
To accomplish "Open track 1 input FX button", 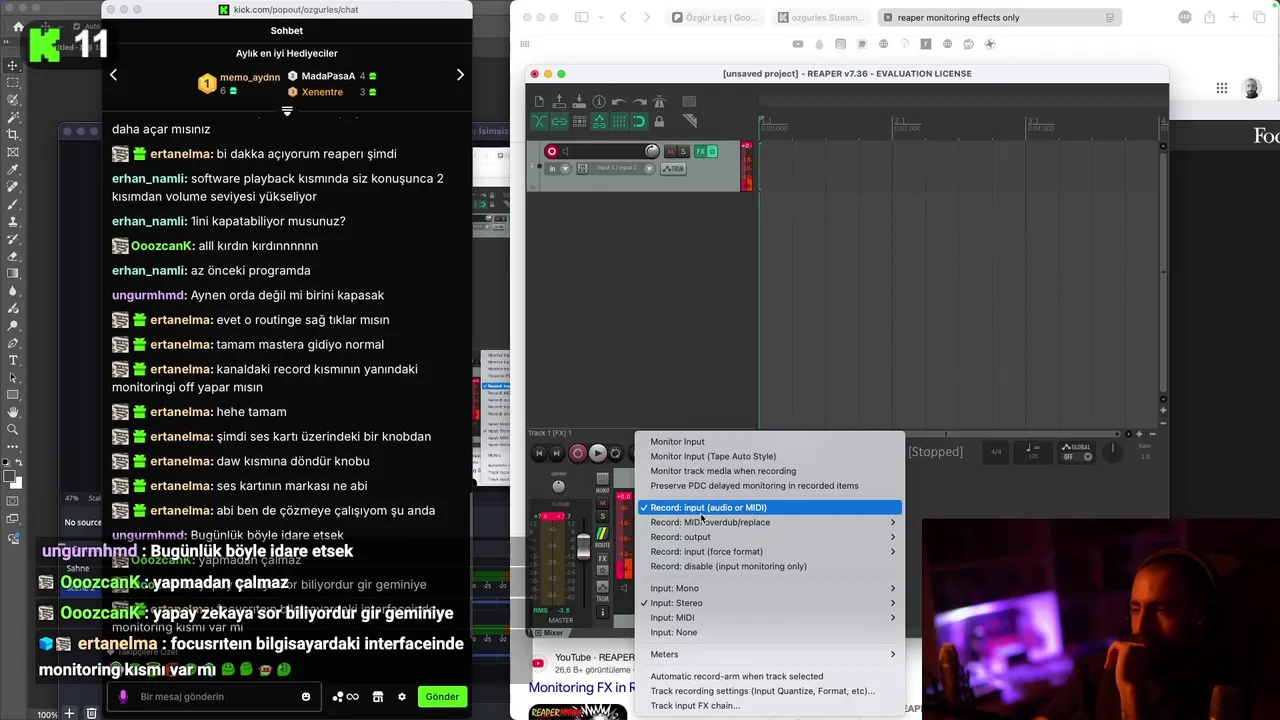I will coord(582,168).
